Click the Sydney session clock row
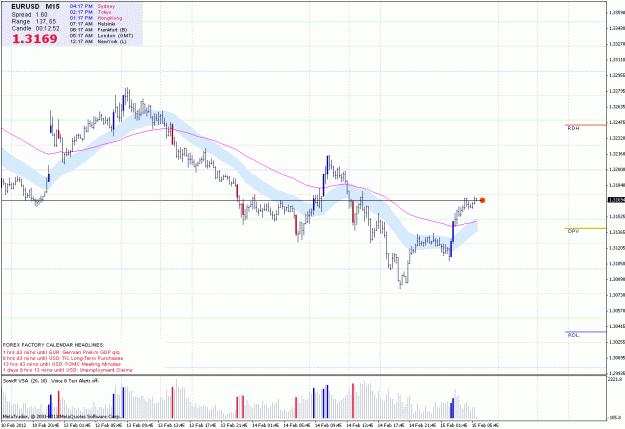The image size is (625, 429). (x=92, y=6)
